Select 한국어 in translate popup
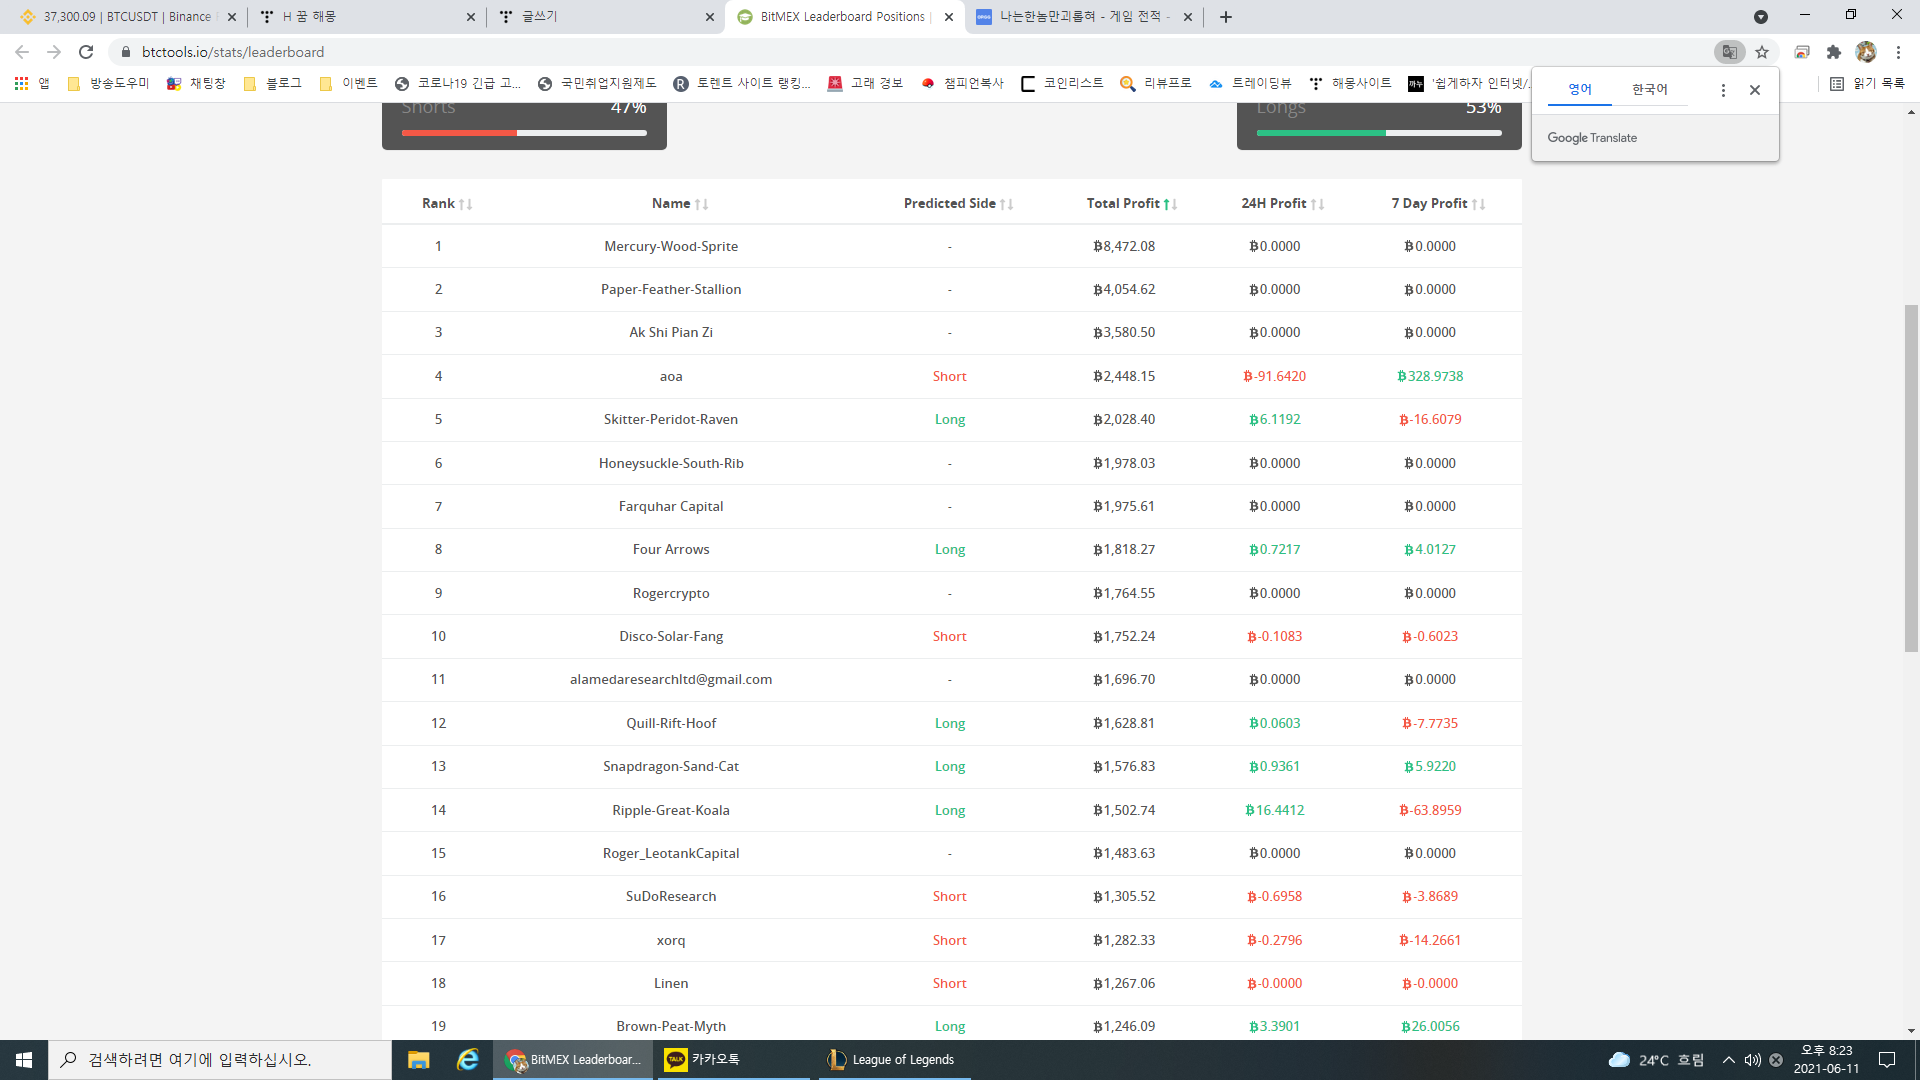Screen dimensions: 1920x1080 point(1650,90)
